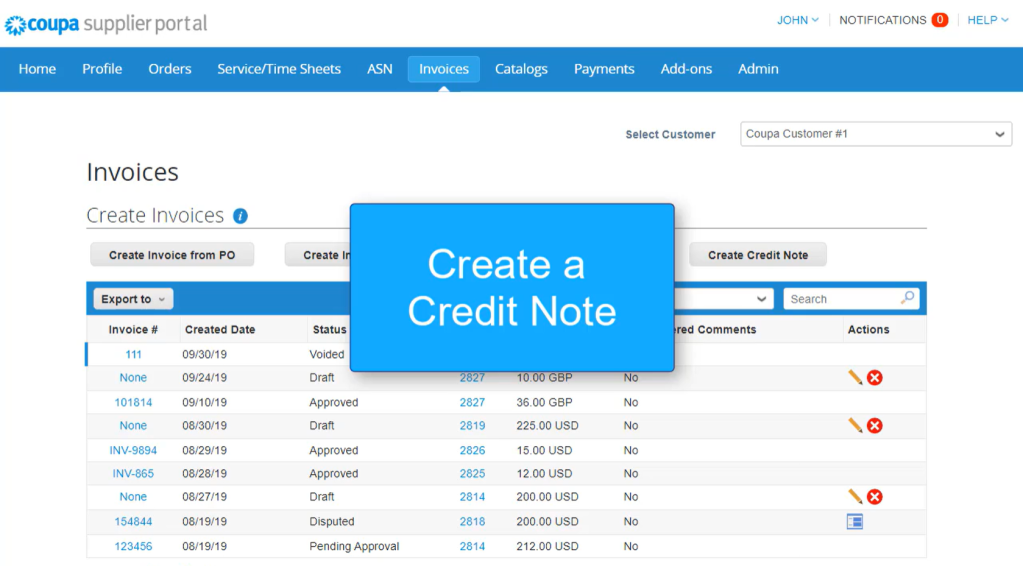Viewport: 1023px width, 566px height.
Task: Sort by the Created Date column header
Action: (x=220, y=329)
